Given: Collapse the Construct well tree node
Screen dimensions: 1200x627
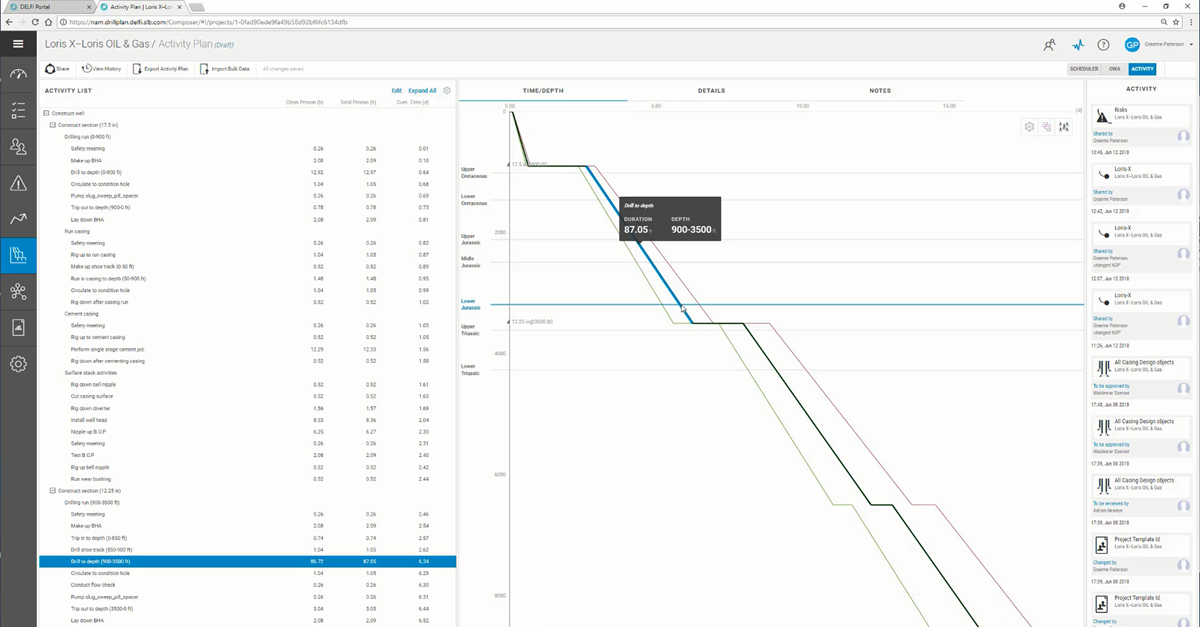Looking at the screenshot, I should point(47,113).
